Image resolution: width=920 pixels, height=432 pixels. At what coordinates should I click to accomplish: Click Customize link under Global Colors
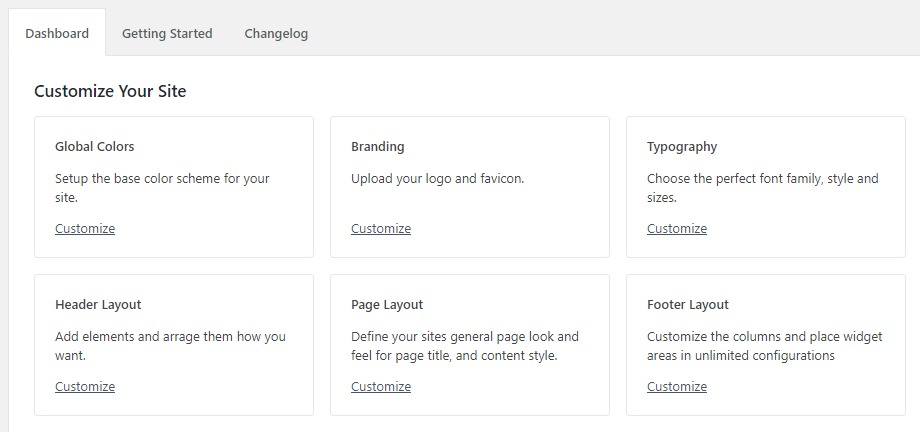(85, 229)
